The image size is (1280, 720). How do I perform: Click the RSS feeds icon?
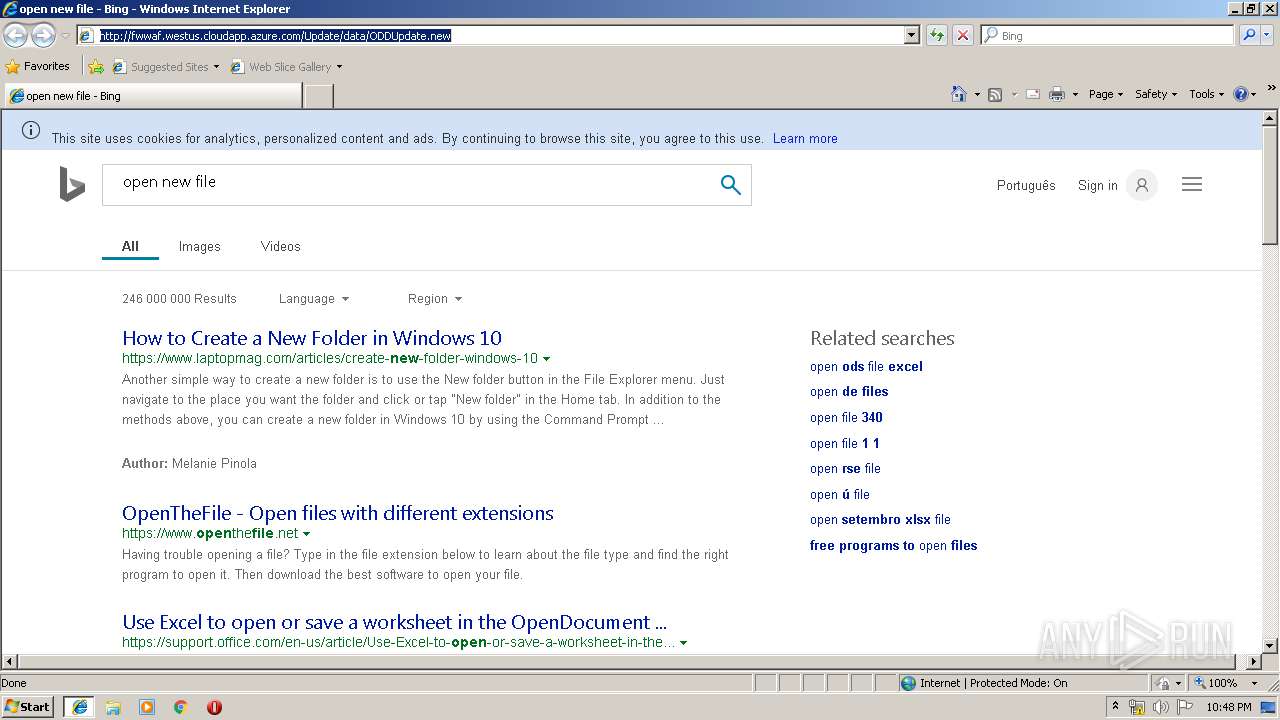pyautogui.click(x=995, y=94)
